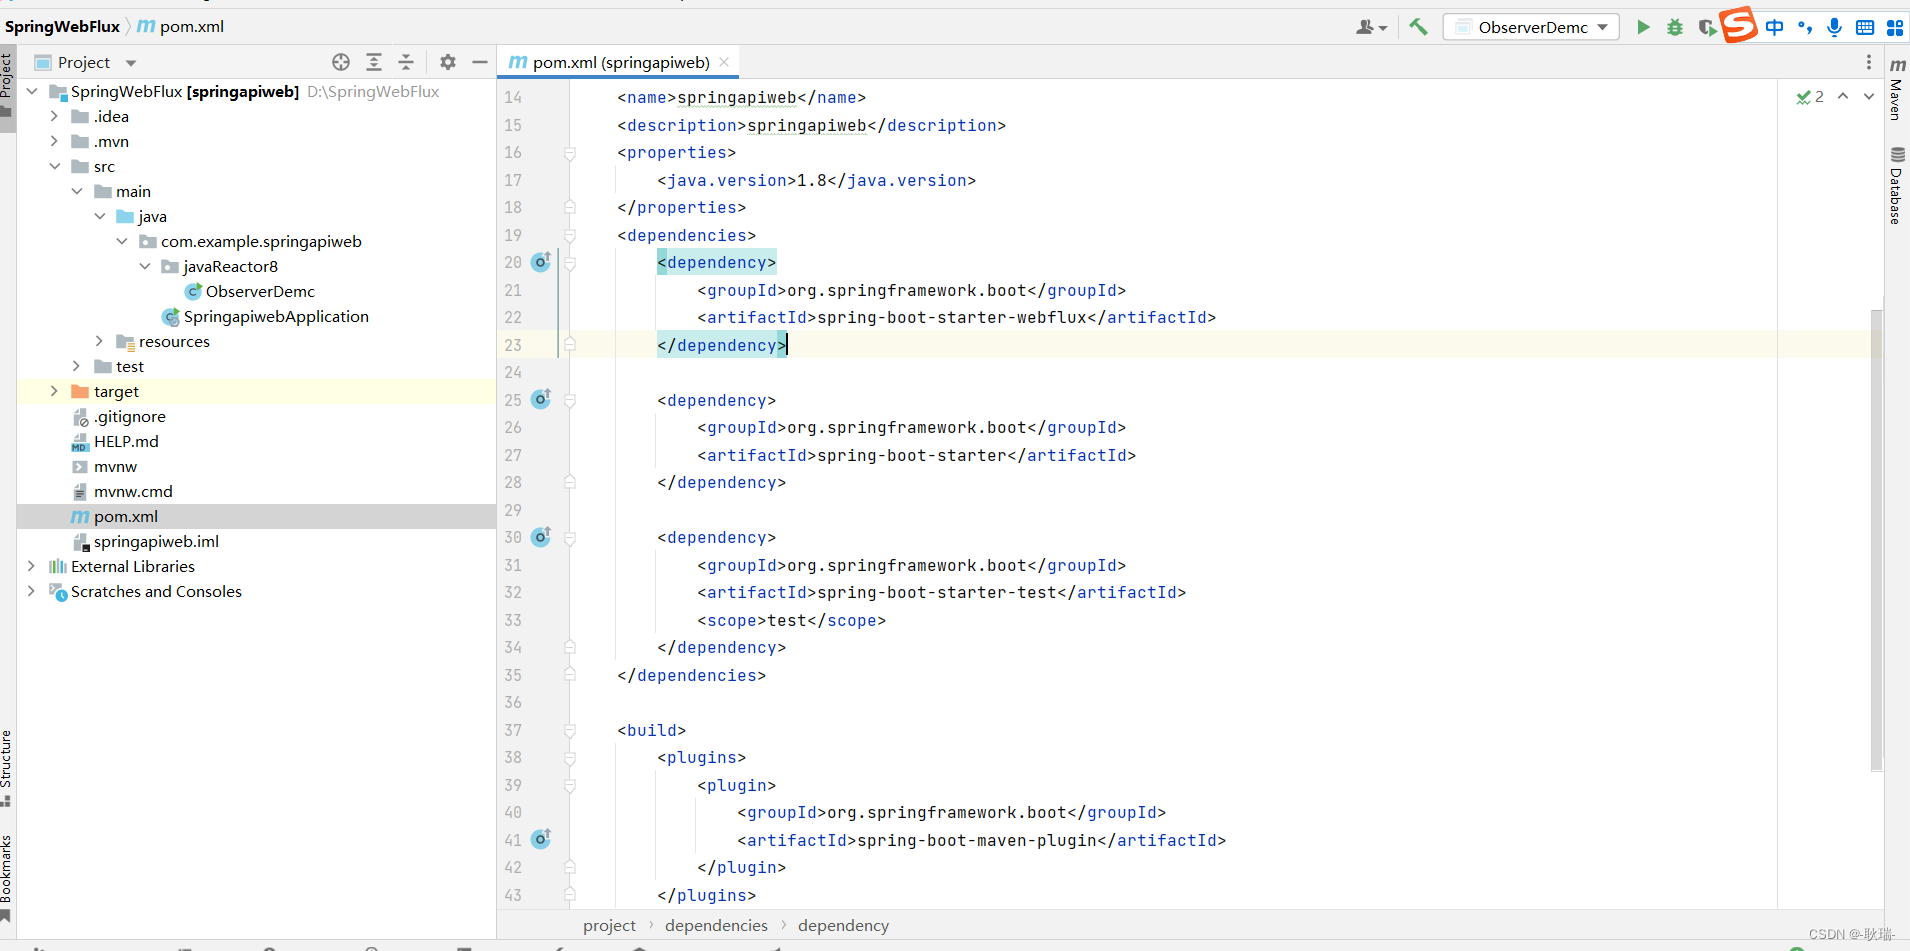Open ObserverDemc run configuration dropdown
The height and width of the screenshot is (951, 1910).
(1531, 27)
